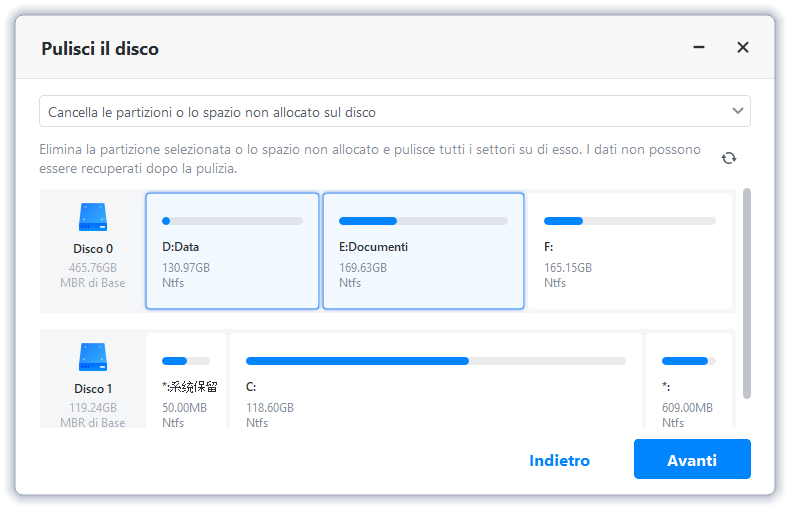
Task: Deselect the E:Documenti partition
Action: click(x=423, y=251)
